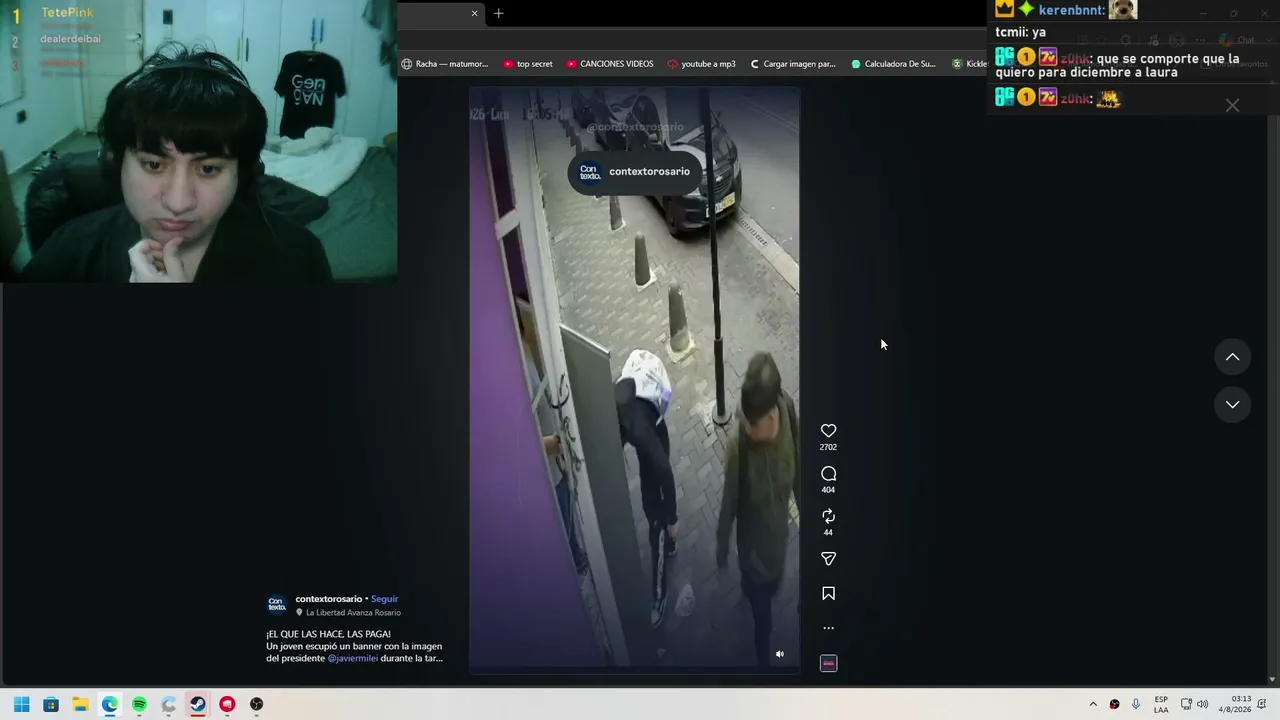Viewport: 1280px width, 720px height.
Task: Open the Calculadora De Su... bookmark
Action: 893,64
